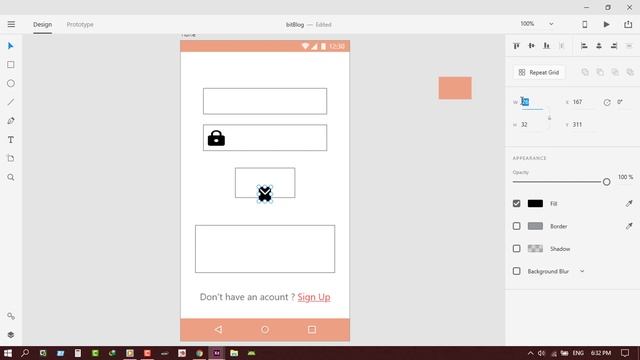Click the X position field 167
640x360 pixels.
(583, 102)
